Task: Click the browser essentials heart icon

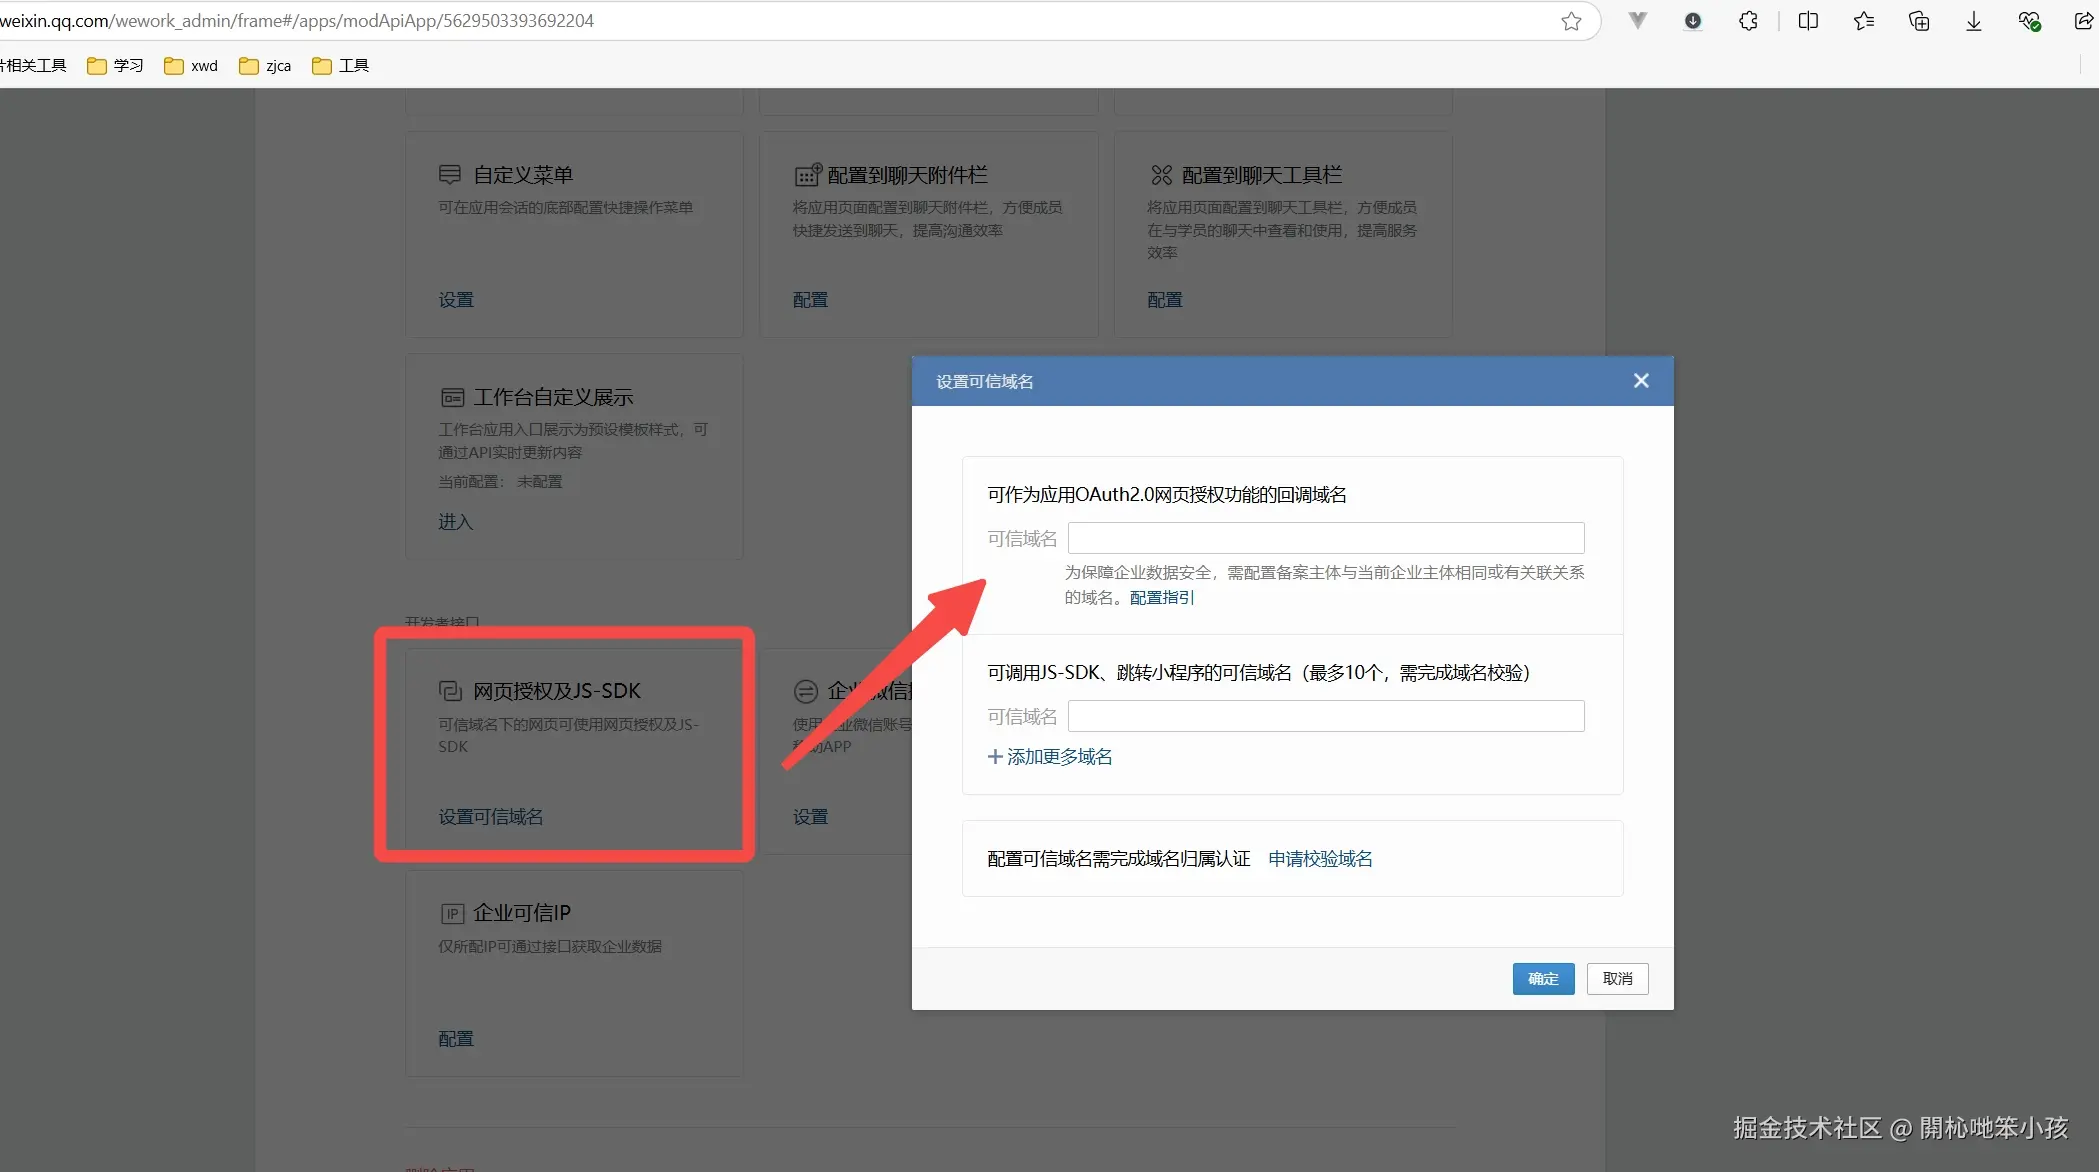Action: 2028,21
